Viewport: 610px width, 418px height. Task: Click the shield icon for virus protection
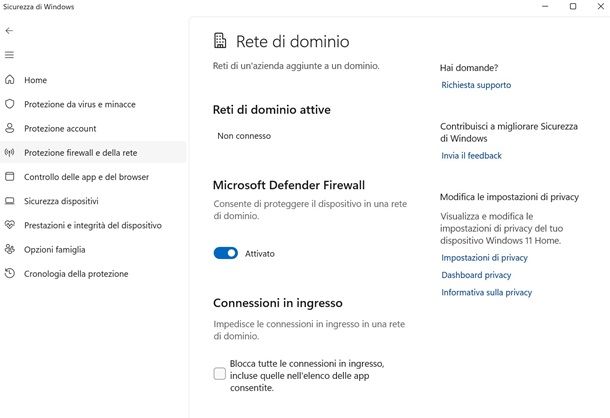click(x=10, y=104)
